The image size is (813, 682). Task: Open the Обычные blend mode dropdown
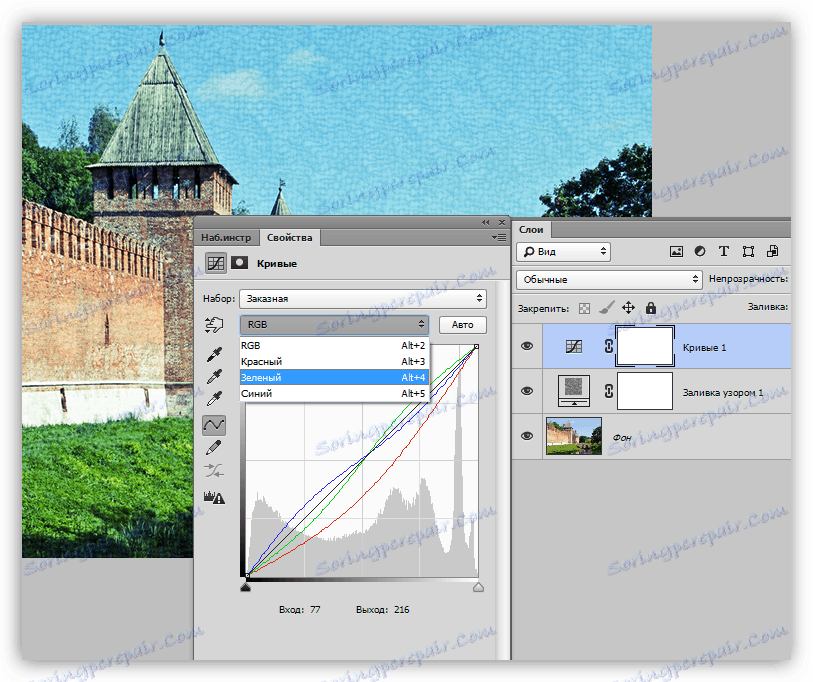(609, 280)
